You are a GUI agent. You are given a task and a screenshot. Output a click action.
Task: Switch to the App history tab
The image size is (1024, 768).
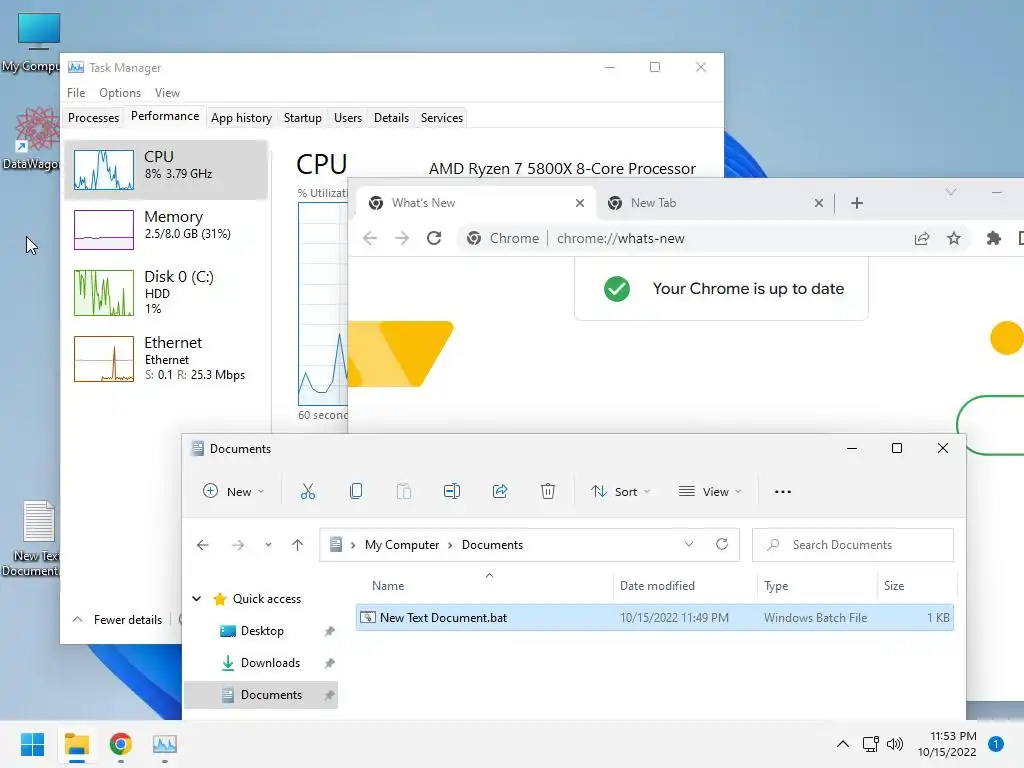(x=241, y=118)
